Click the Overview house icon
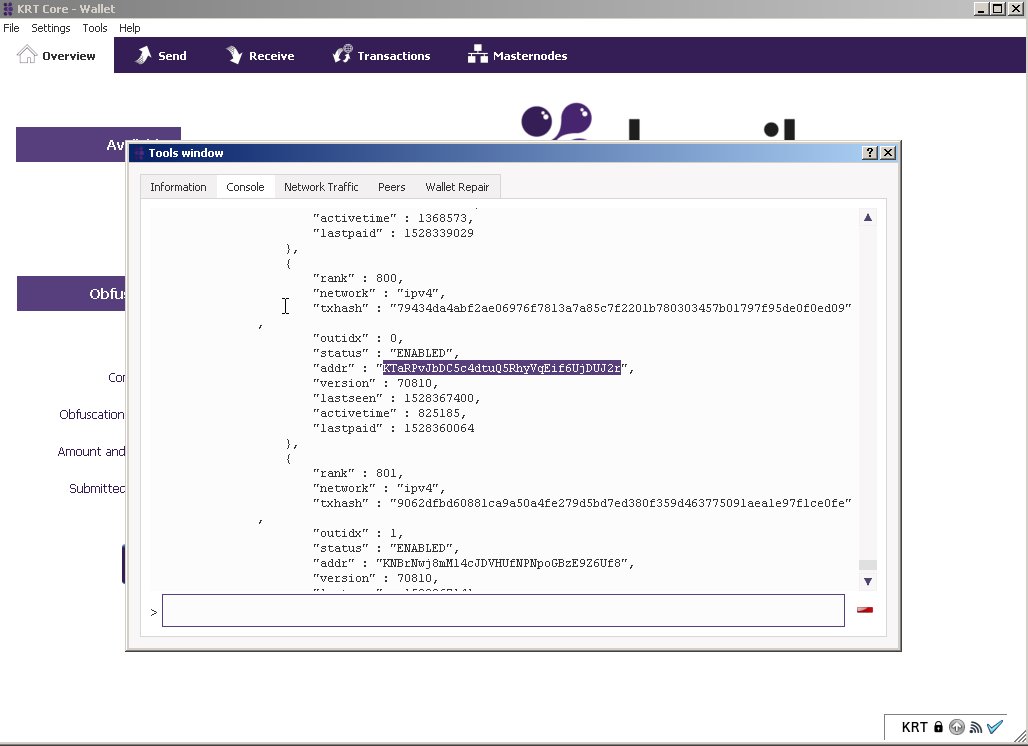Viewport: 1028px width, 746px height. (27, 54)
